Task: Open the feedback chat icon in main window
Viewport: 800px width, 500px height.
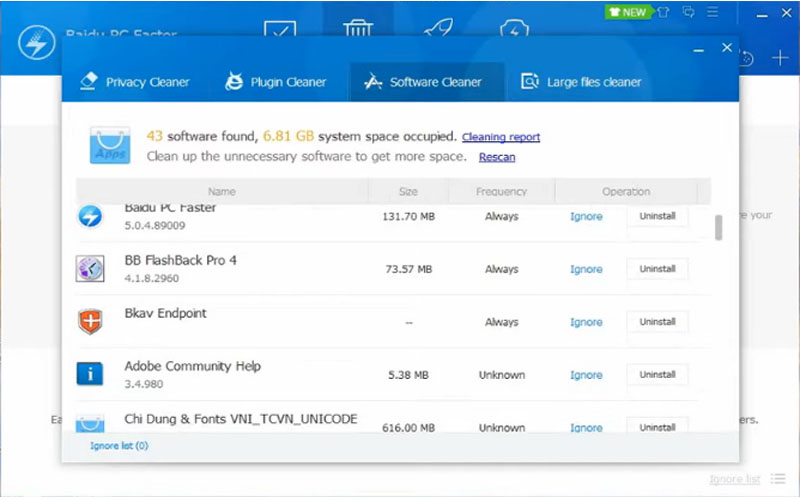Action: pos(688,12)
